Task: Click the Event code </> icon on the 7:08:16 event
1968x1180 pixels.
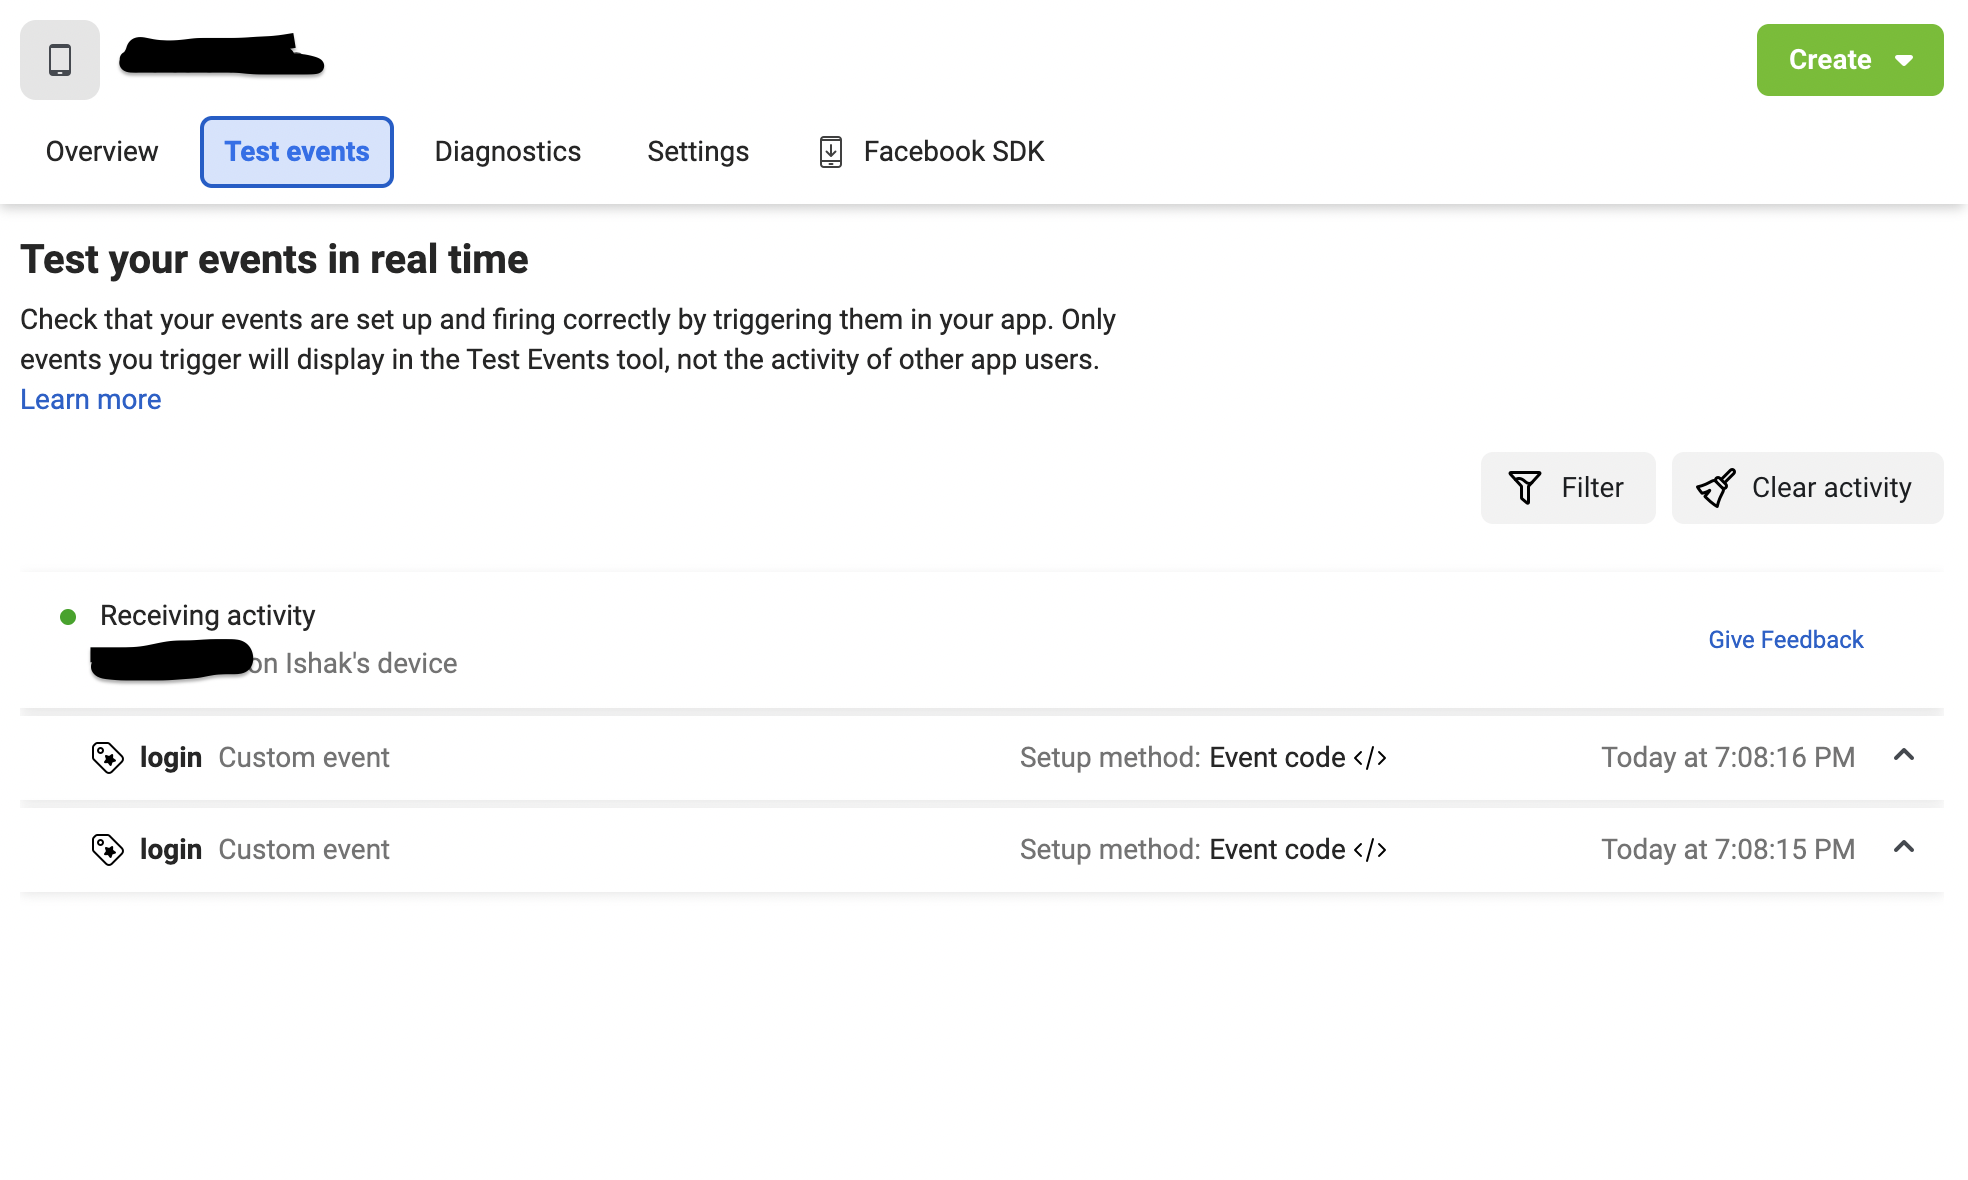Action: click(x=1371, y=757)
